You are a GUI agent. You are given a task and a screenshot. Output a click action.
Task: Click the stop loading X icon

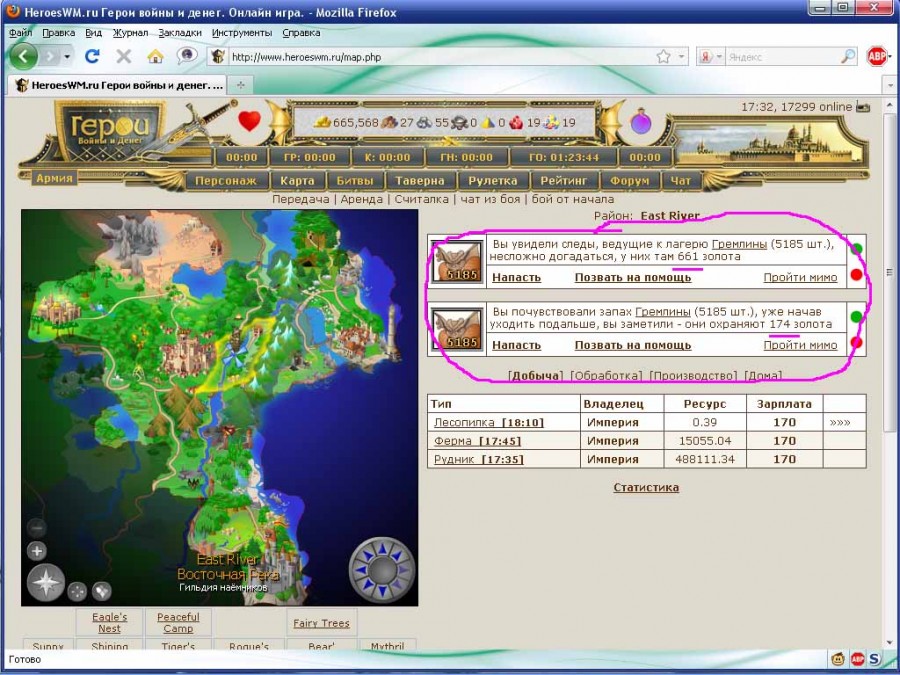click(x=123, y=56)
